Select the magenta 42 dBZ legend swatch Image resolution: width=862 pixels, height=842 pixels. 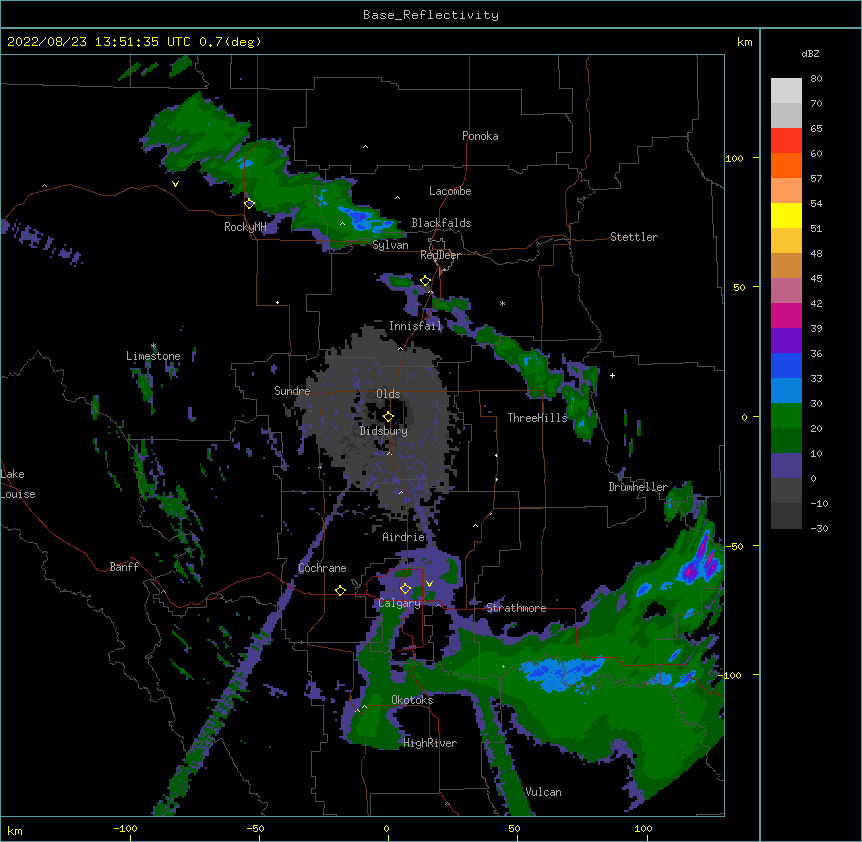click(x=786, y=315)
